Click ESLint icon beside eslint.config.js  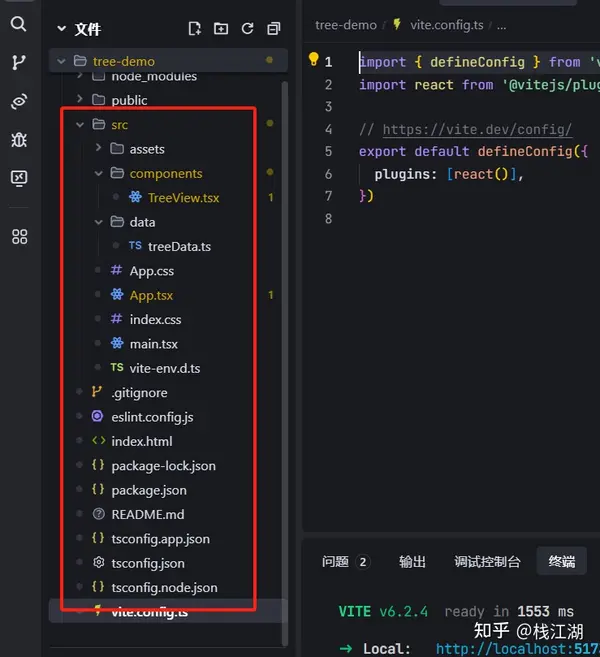(97, 416)
